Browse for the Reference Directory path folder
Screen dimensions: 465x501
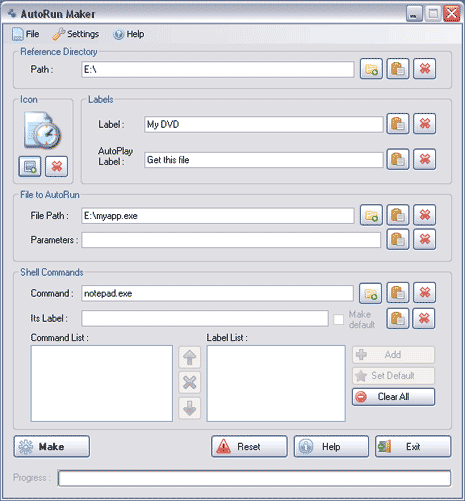pos(371,69)
